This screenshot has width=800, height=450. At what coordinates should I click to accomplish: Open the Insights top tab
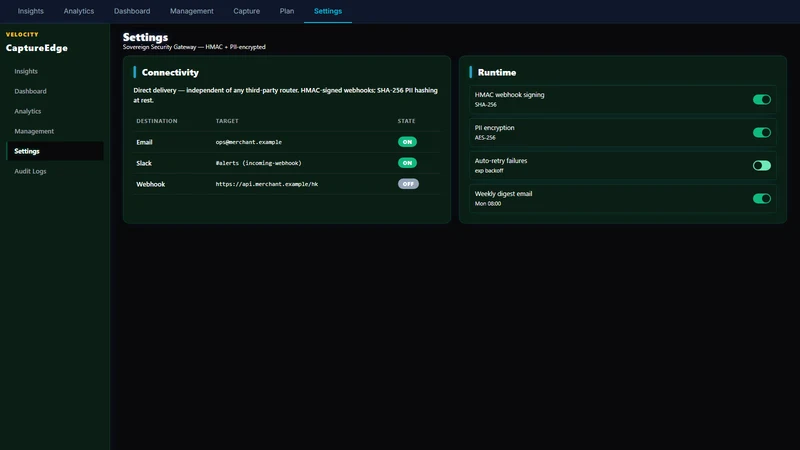[31, 11]
